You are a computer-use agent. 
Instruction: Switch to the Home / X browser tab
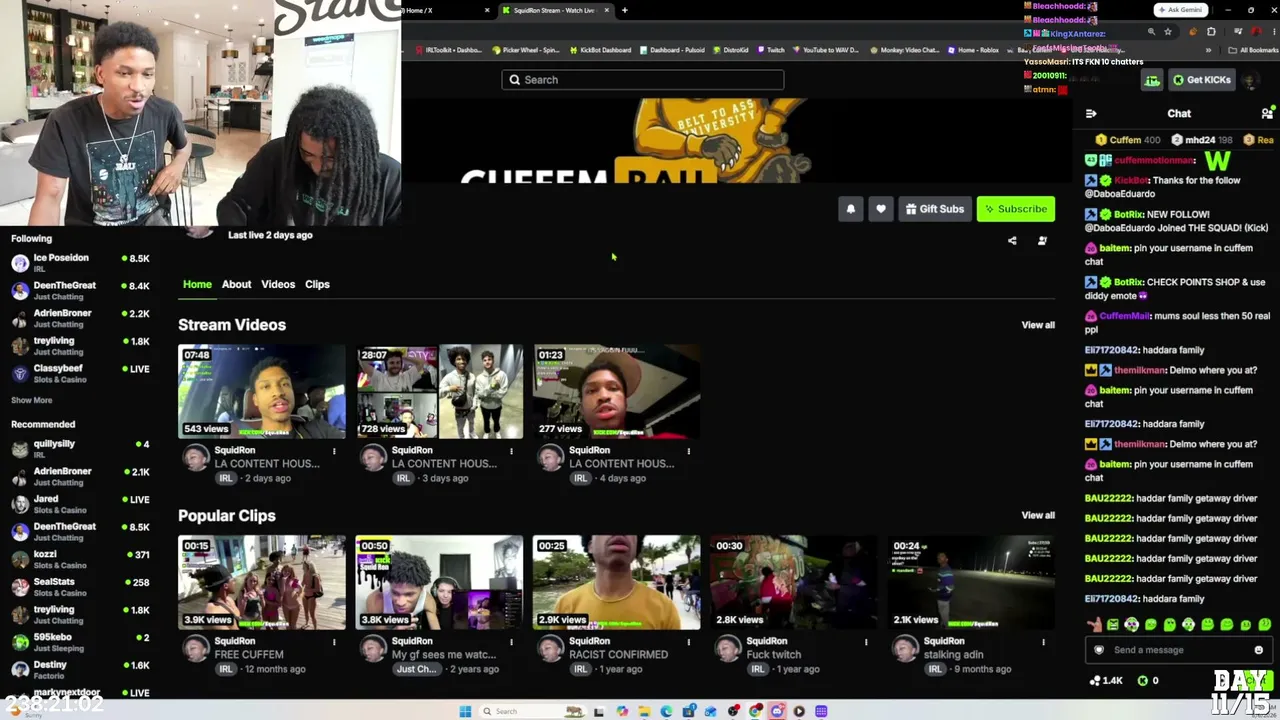click(447, 10)
